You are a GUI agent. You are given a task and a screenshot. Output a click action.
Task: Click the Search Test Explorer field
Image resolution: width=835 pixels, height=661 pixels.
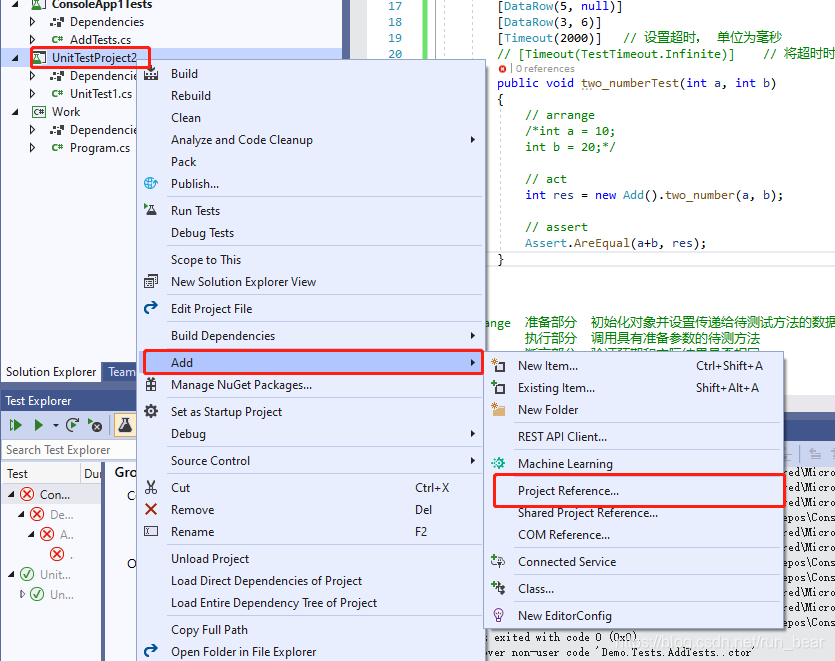pos(69,450)
